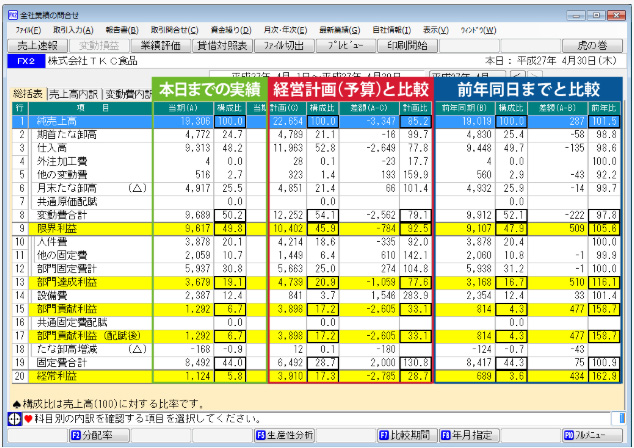The image size is (634, 448).
Task: Click the 22,654 planned sales value
Action: pos(288,121)
